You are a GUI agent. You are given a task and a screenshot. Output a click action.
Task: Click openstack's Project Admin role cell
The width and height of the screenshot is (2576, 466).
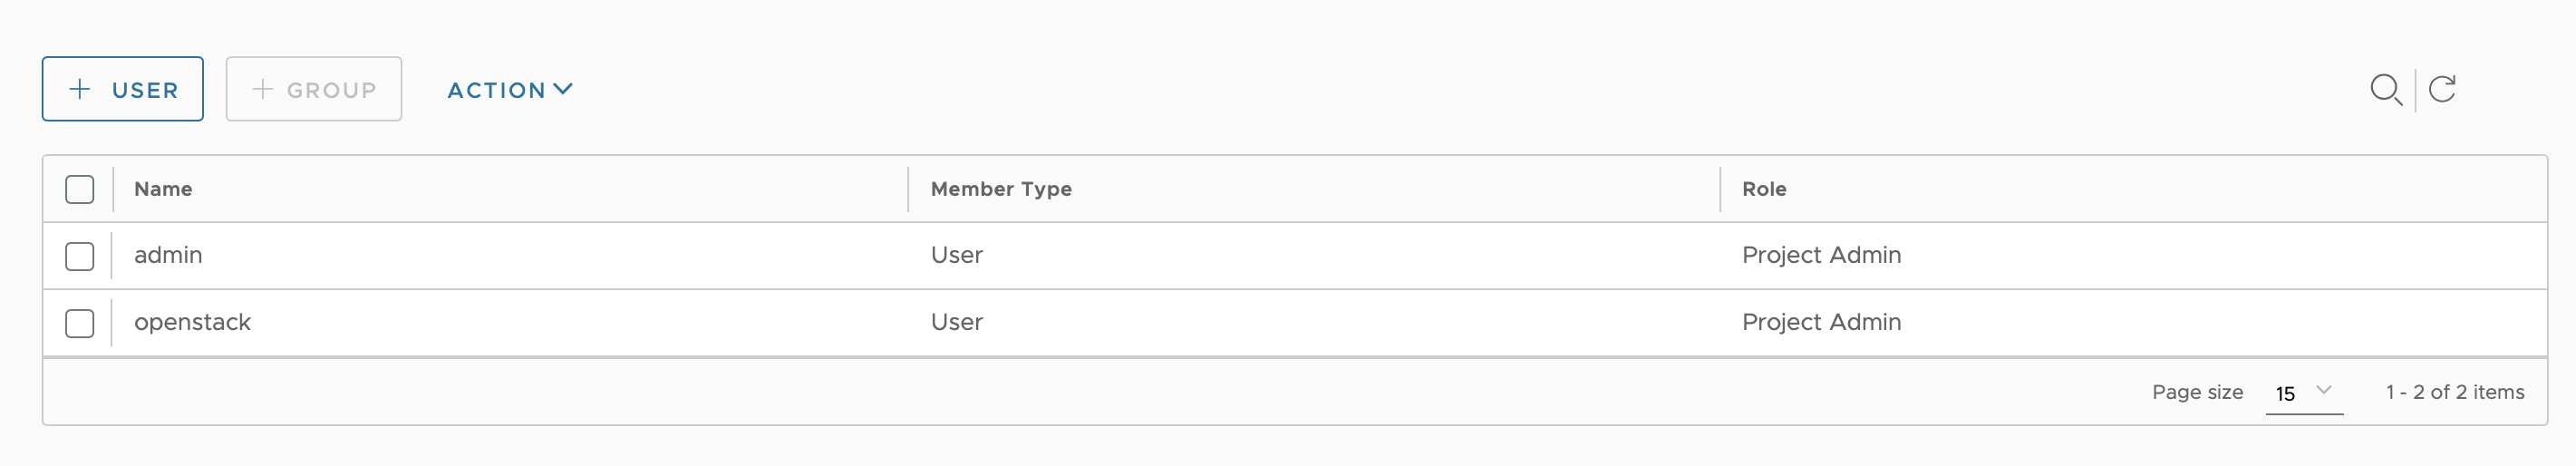1821,322
